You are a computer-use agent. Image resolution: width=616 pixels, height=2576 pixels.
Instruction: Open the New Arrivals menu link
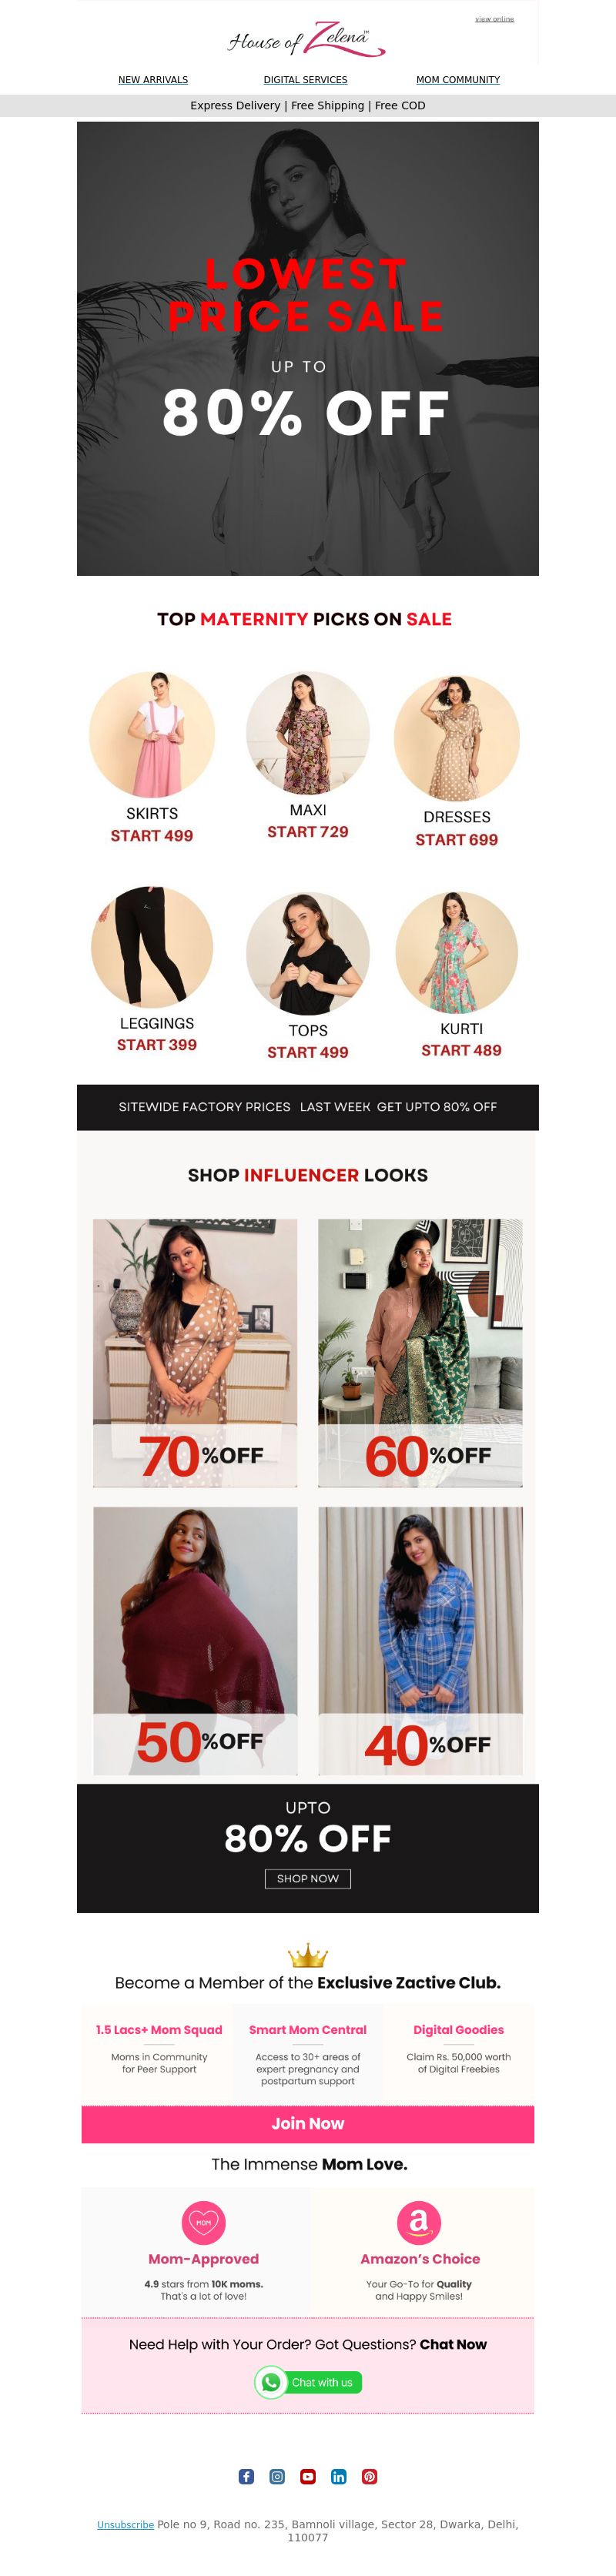click(x=153, y=80)
